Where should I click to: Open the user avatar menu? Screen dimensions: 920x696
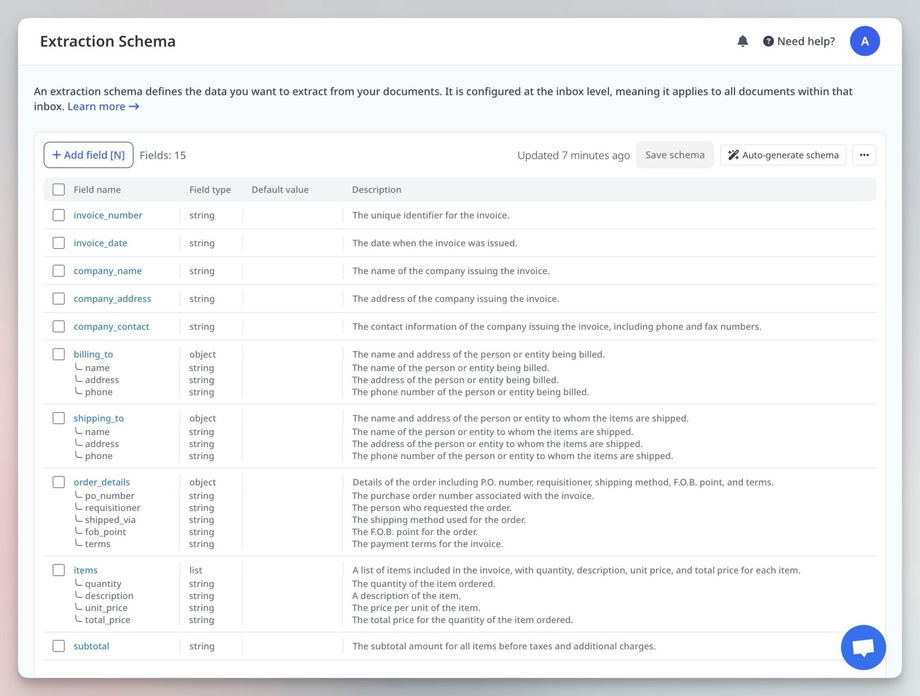click(x=864, y=41)
